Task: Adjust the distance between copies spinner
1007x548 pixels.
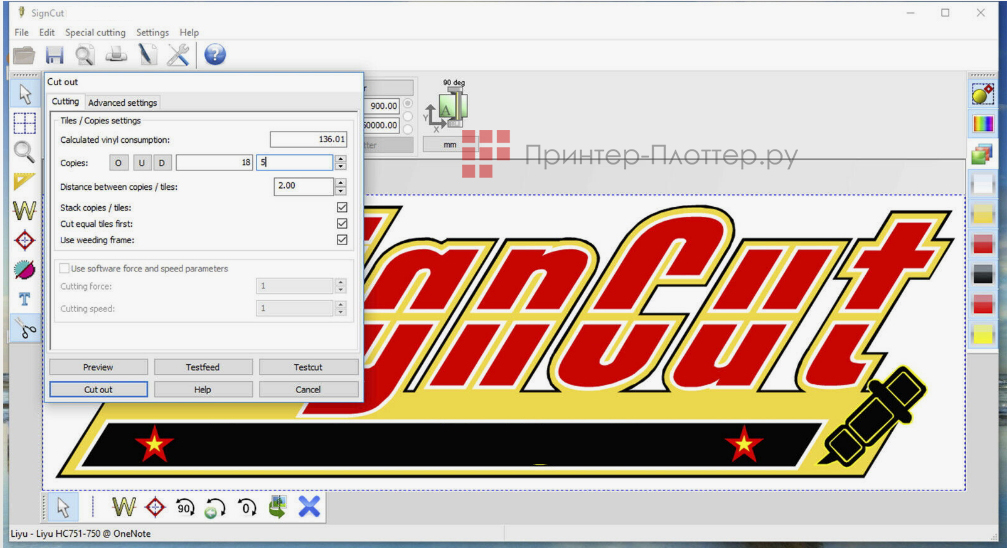Action: tap(341, 187)
